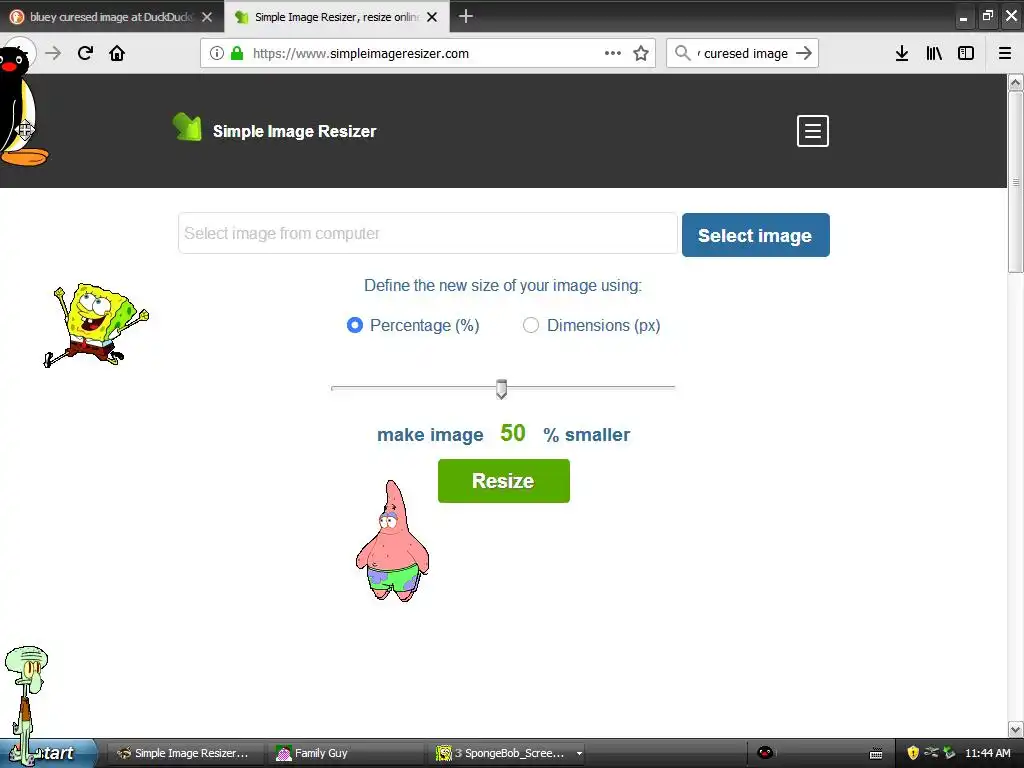Click the search magnifier icon
Viewport: 1024px width, 768px height.
click(682, 53)
